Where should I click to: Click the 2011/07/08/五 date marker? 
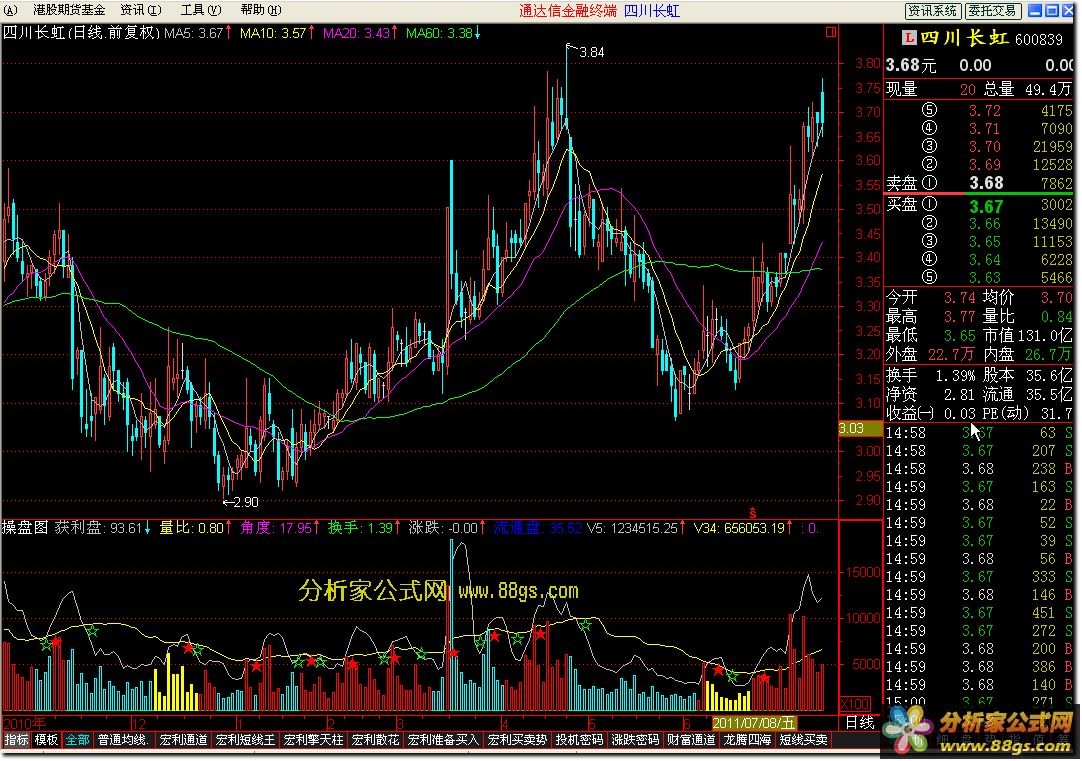[754, 723]
